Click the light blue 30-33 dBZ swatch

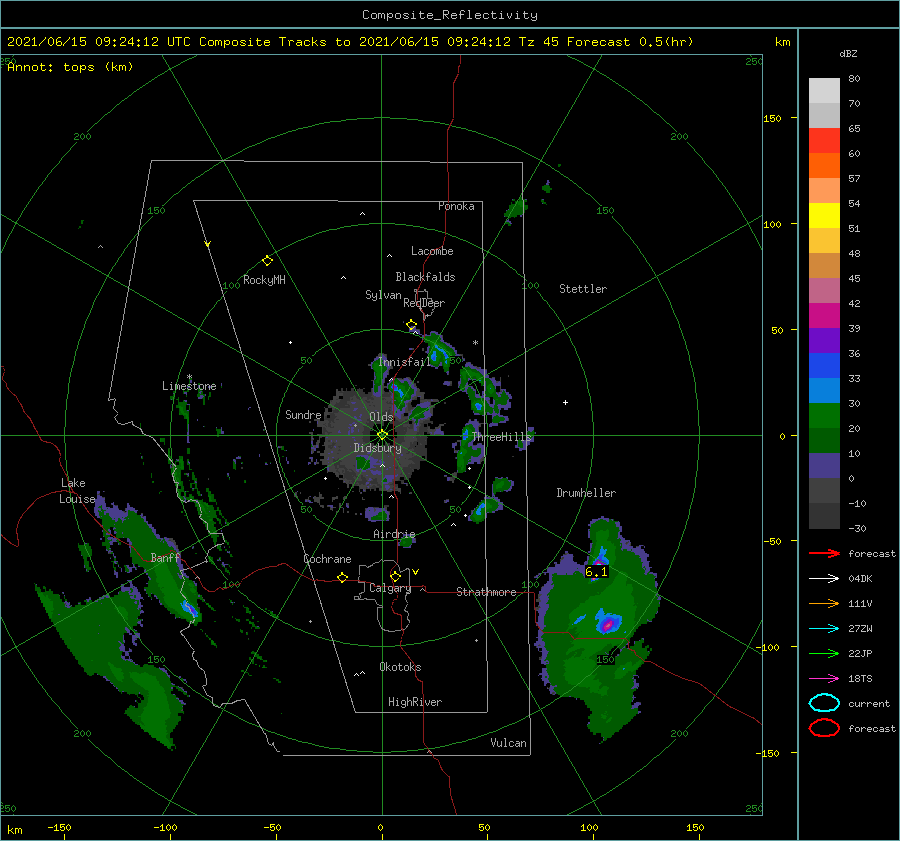click(x=824, y=390)
